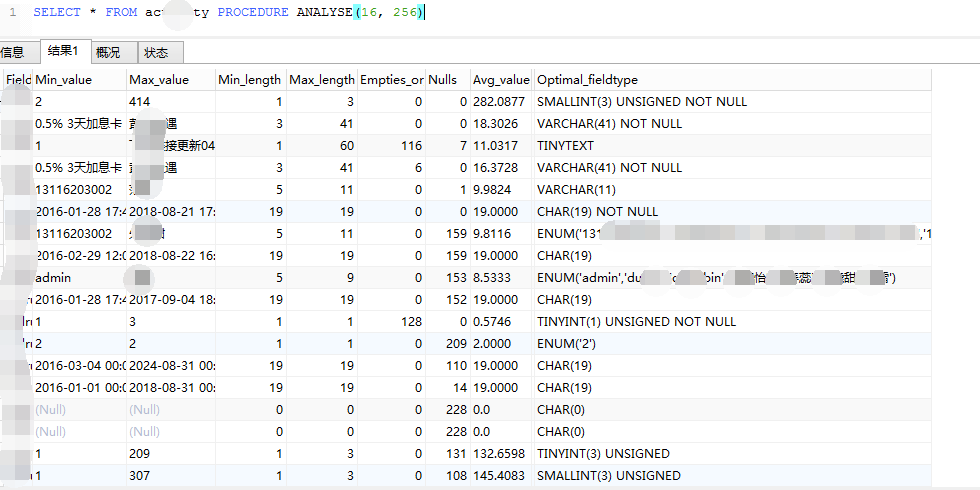980x490 pixels.
Task: Select the Max_value 2024-08-31 cell
Action: [171, 365]
